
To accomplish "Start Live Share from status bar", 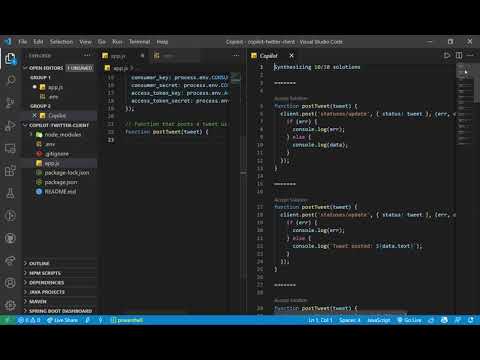I will [x=62, y=320].
